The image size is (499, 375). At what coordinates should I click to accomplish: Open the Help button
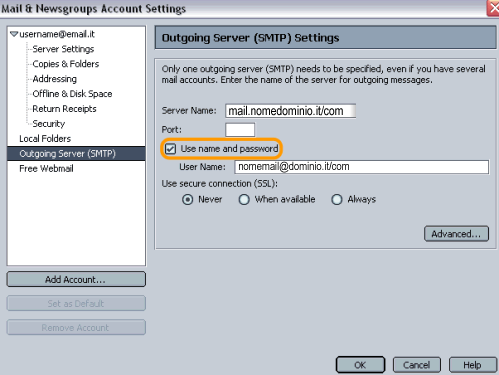click(x=473, y=365)
